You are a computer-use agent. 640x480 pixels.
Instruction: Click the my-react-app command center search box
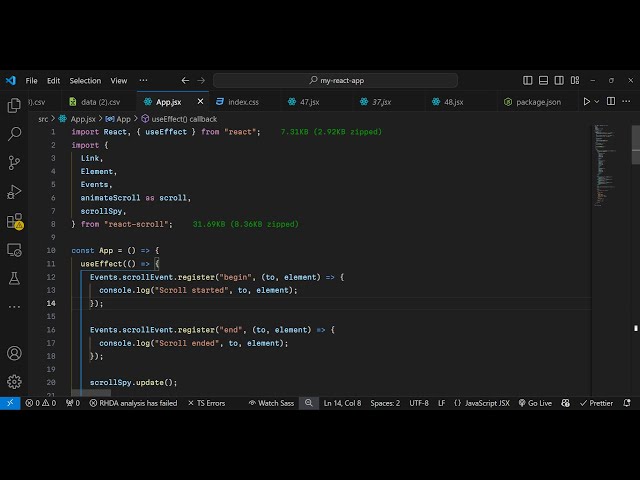click(x=335, y=80)
